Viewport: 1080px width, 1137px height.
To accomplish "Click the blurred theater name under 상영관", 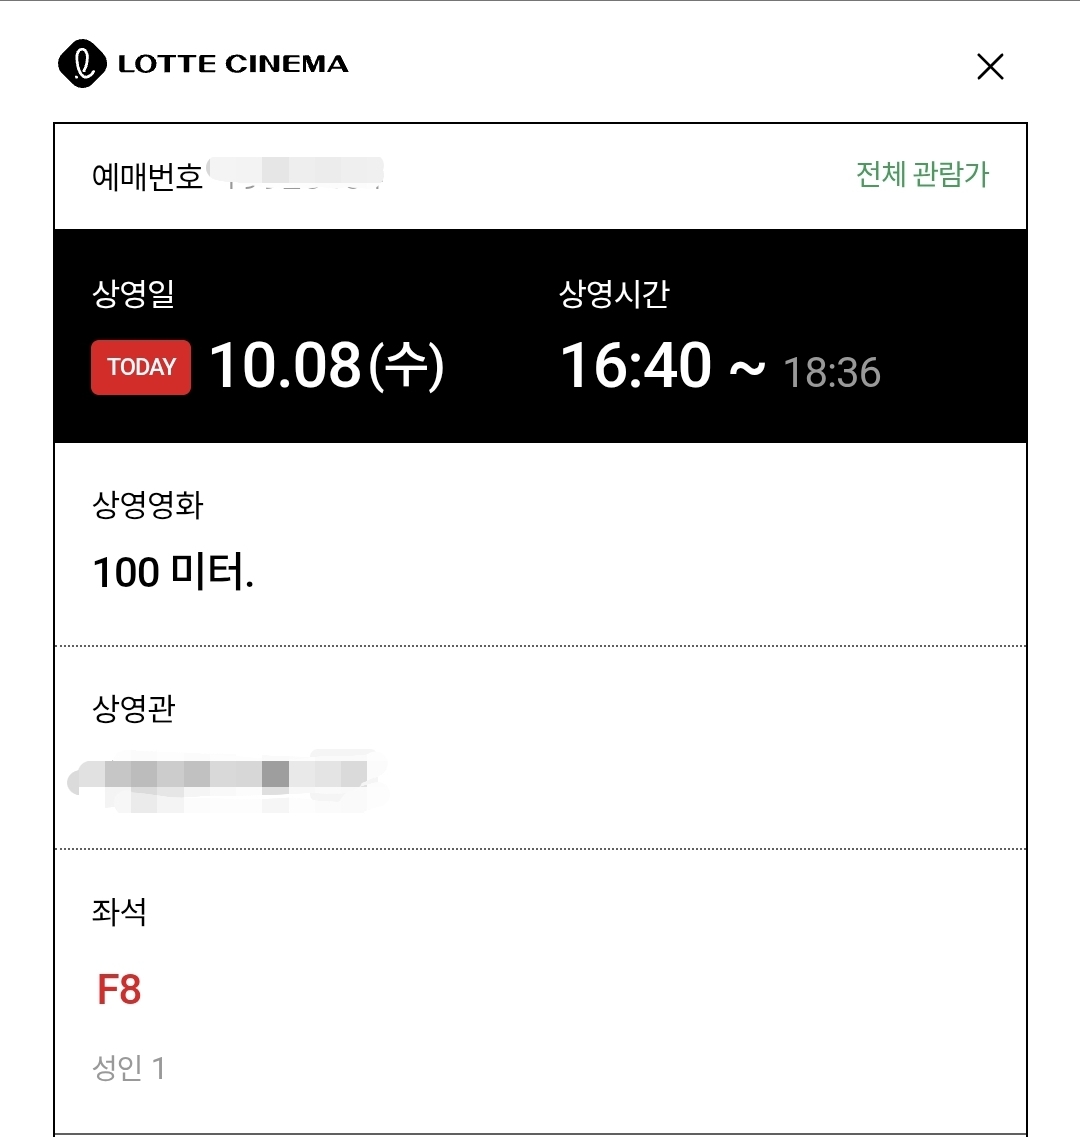I will pyautogui.click(x=228, y=779).
